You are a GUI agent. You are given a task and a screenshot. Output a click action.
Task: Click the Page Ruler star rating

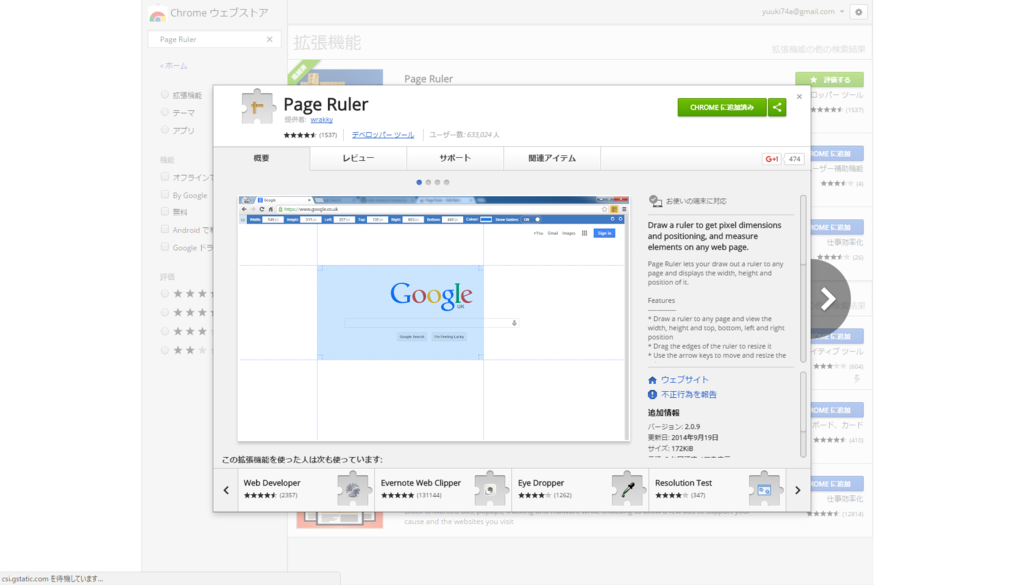pos(299,135)
